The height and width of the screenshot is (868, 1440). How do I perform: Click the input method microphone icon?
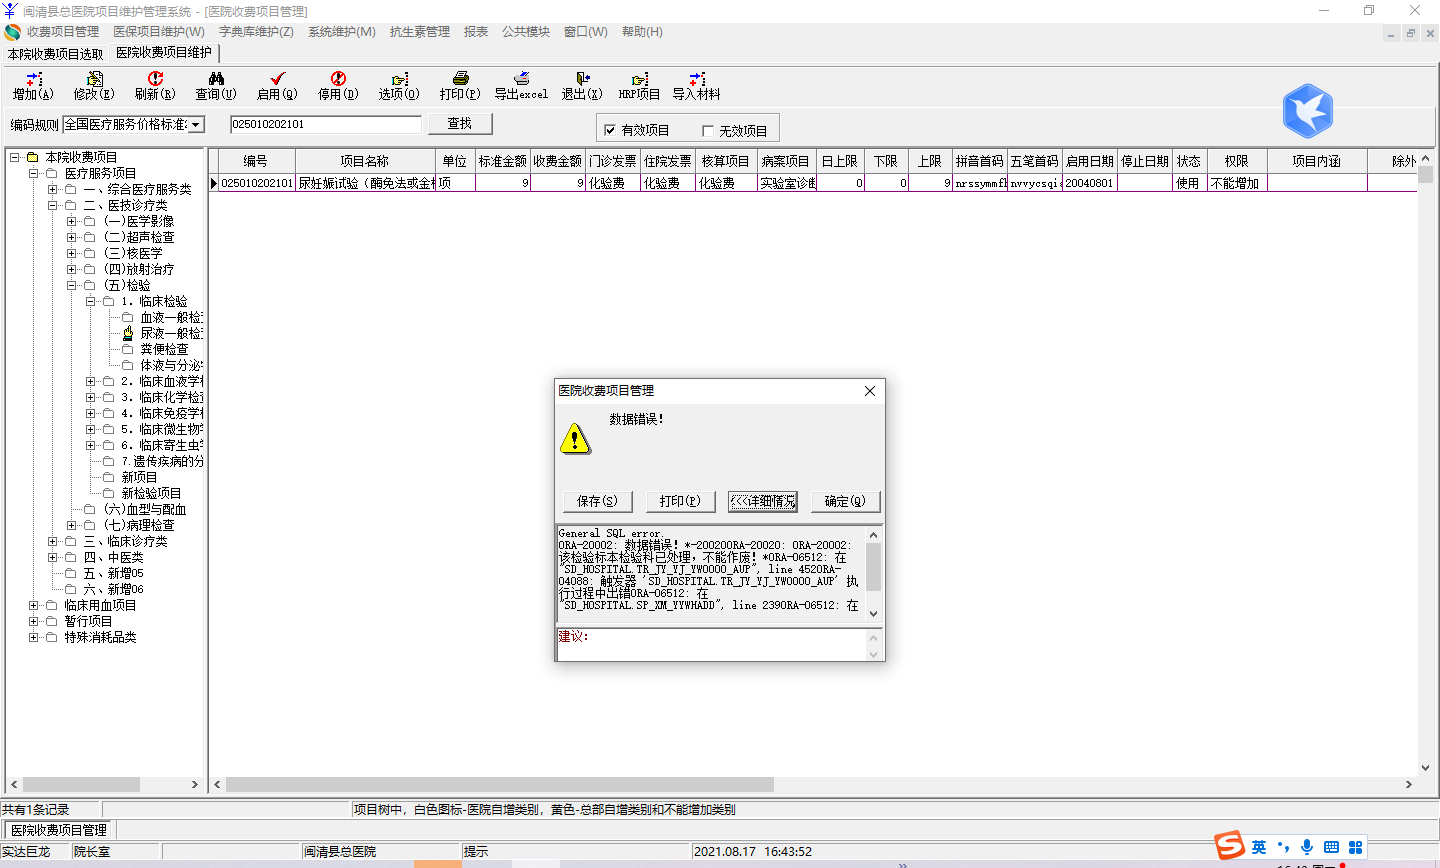1307,847
